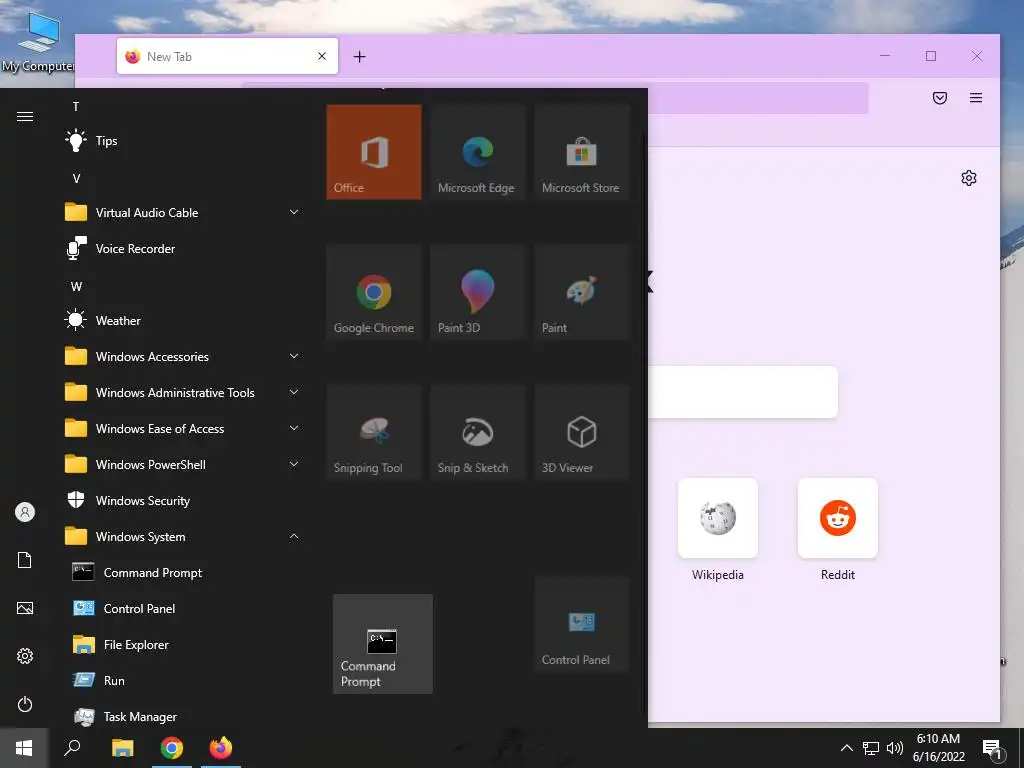Launch the Snipping Tool tile

click(x=374, y=432)
